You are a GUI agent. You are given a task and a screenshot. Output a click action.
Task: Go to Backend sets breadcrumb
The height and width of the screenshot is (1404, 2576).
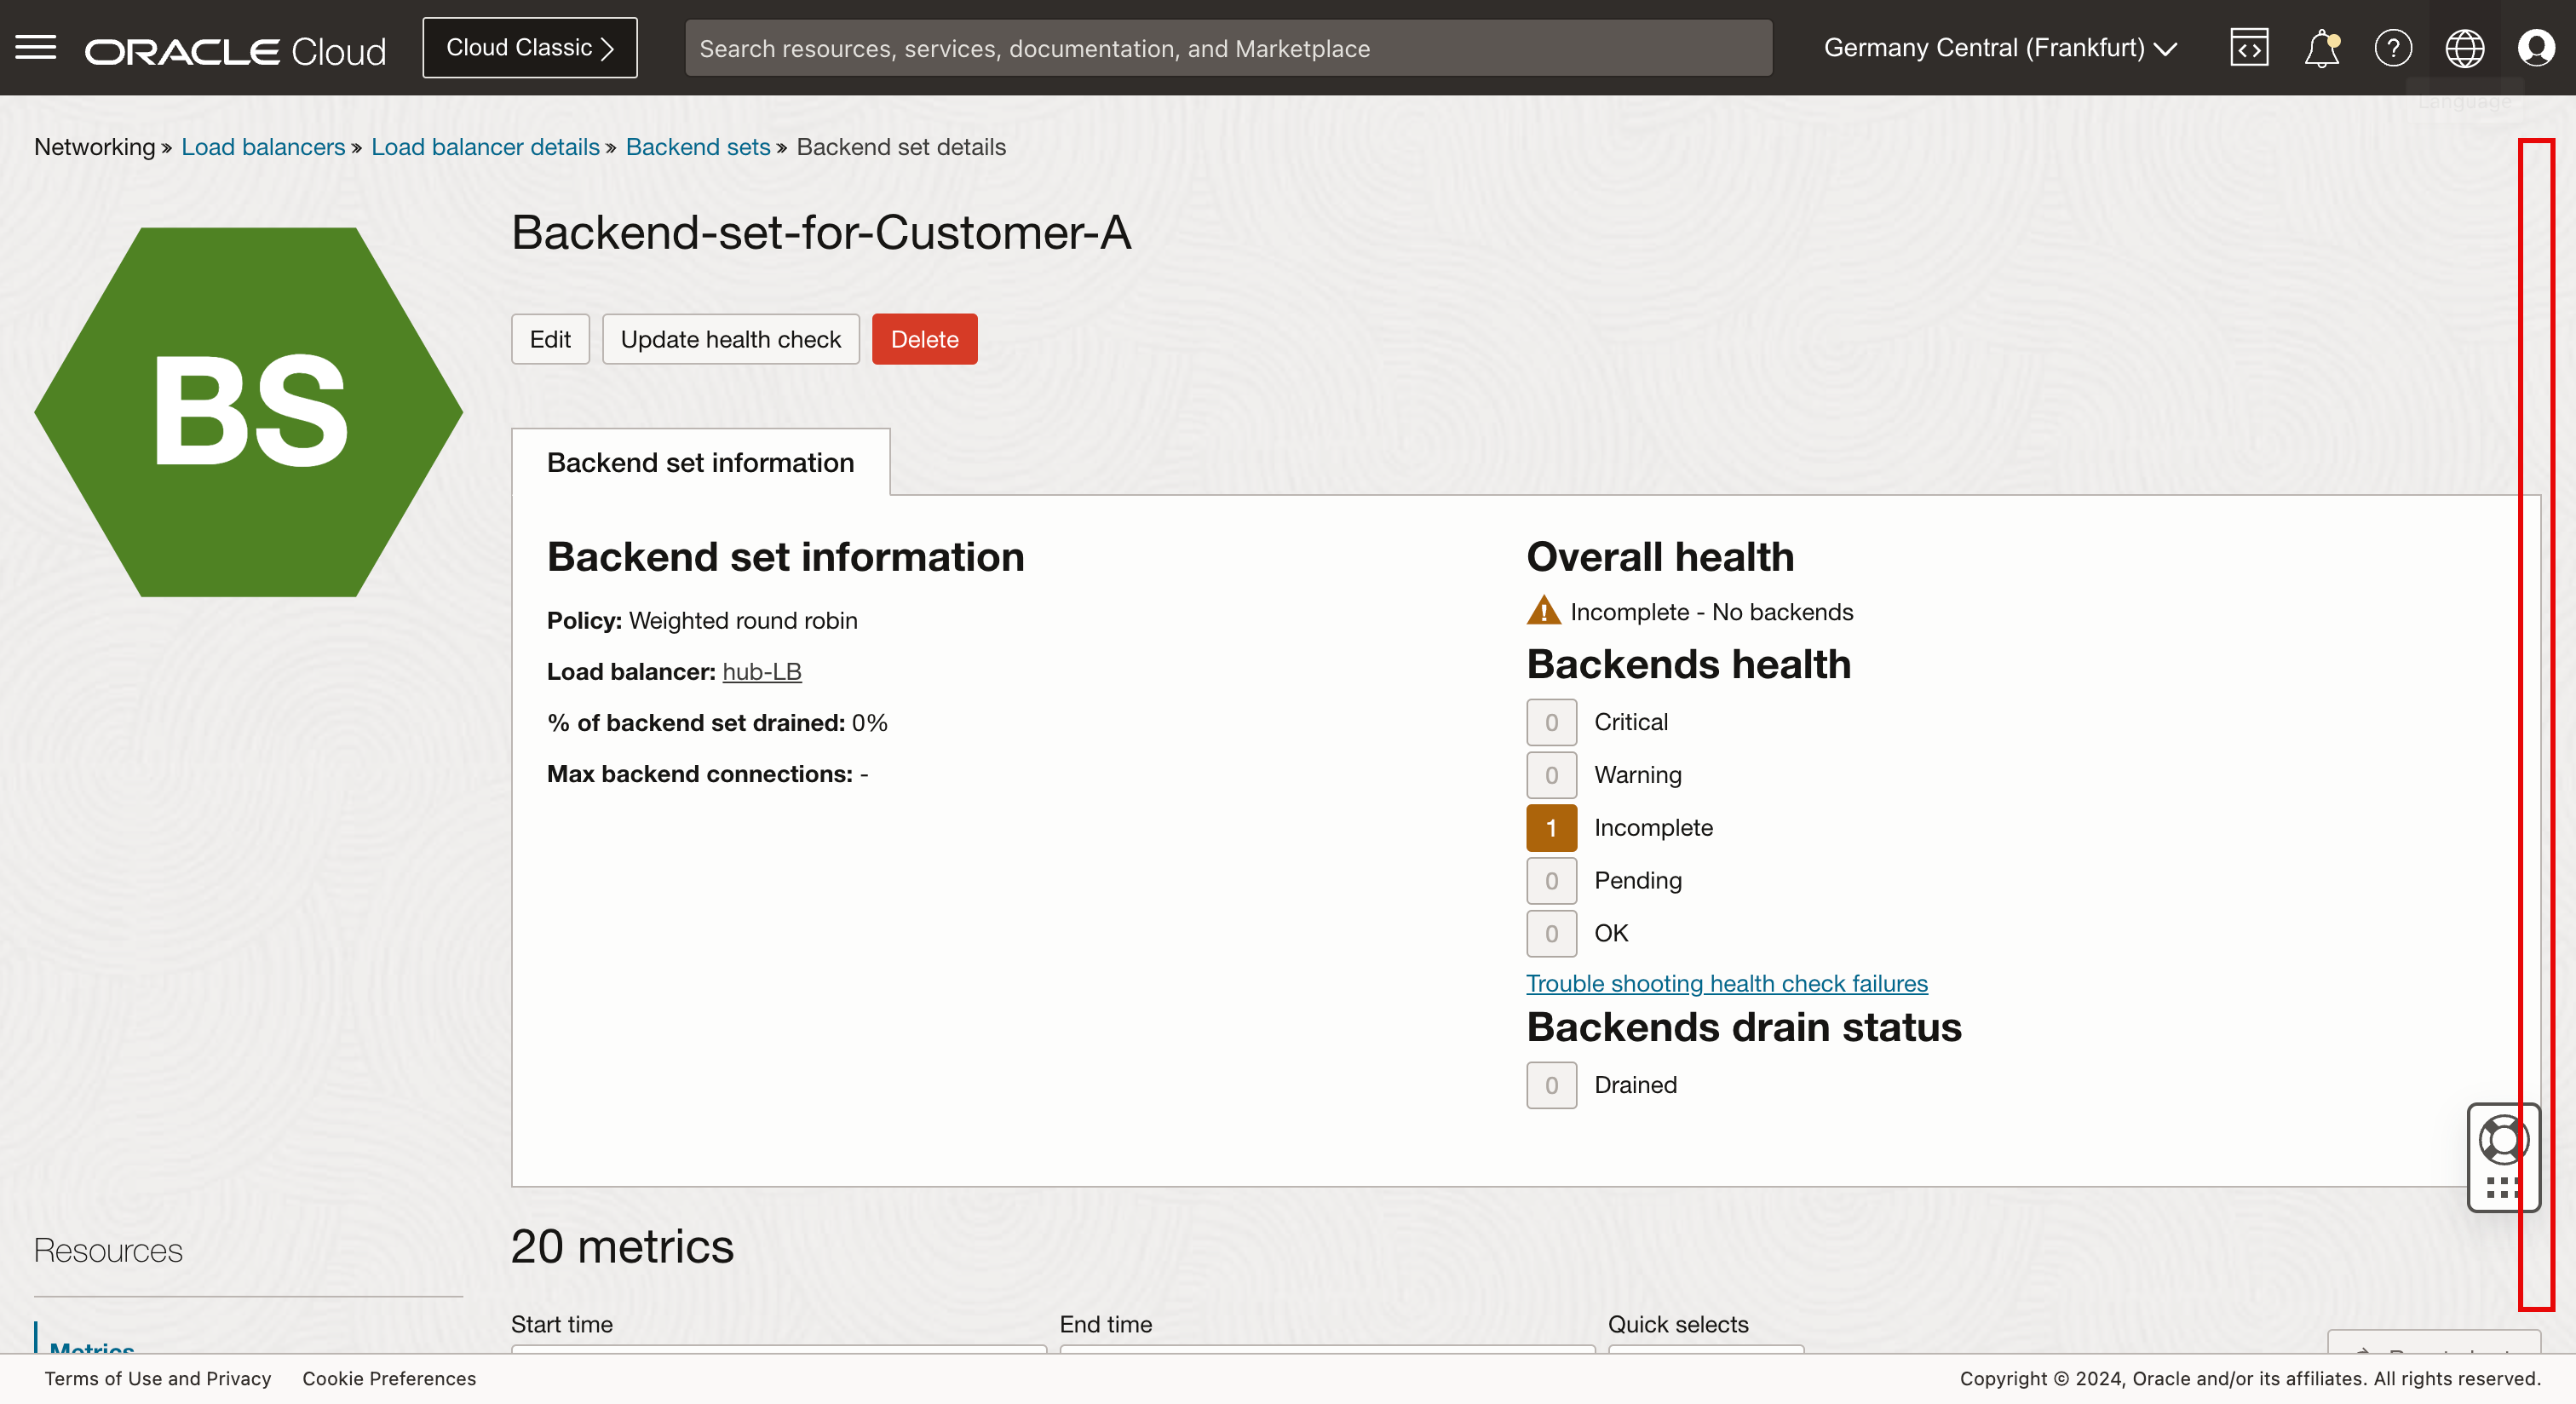coord(697,147)
